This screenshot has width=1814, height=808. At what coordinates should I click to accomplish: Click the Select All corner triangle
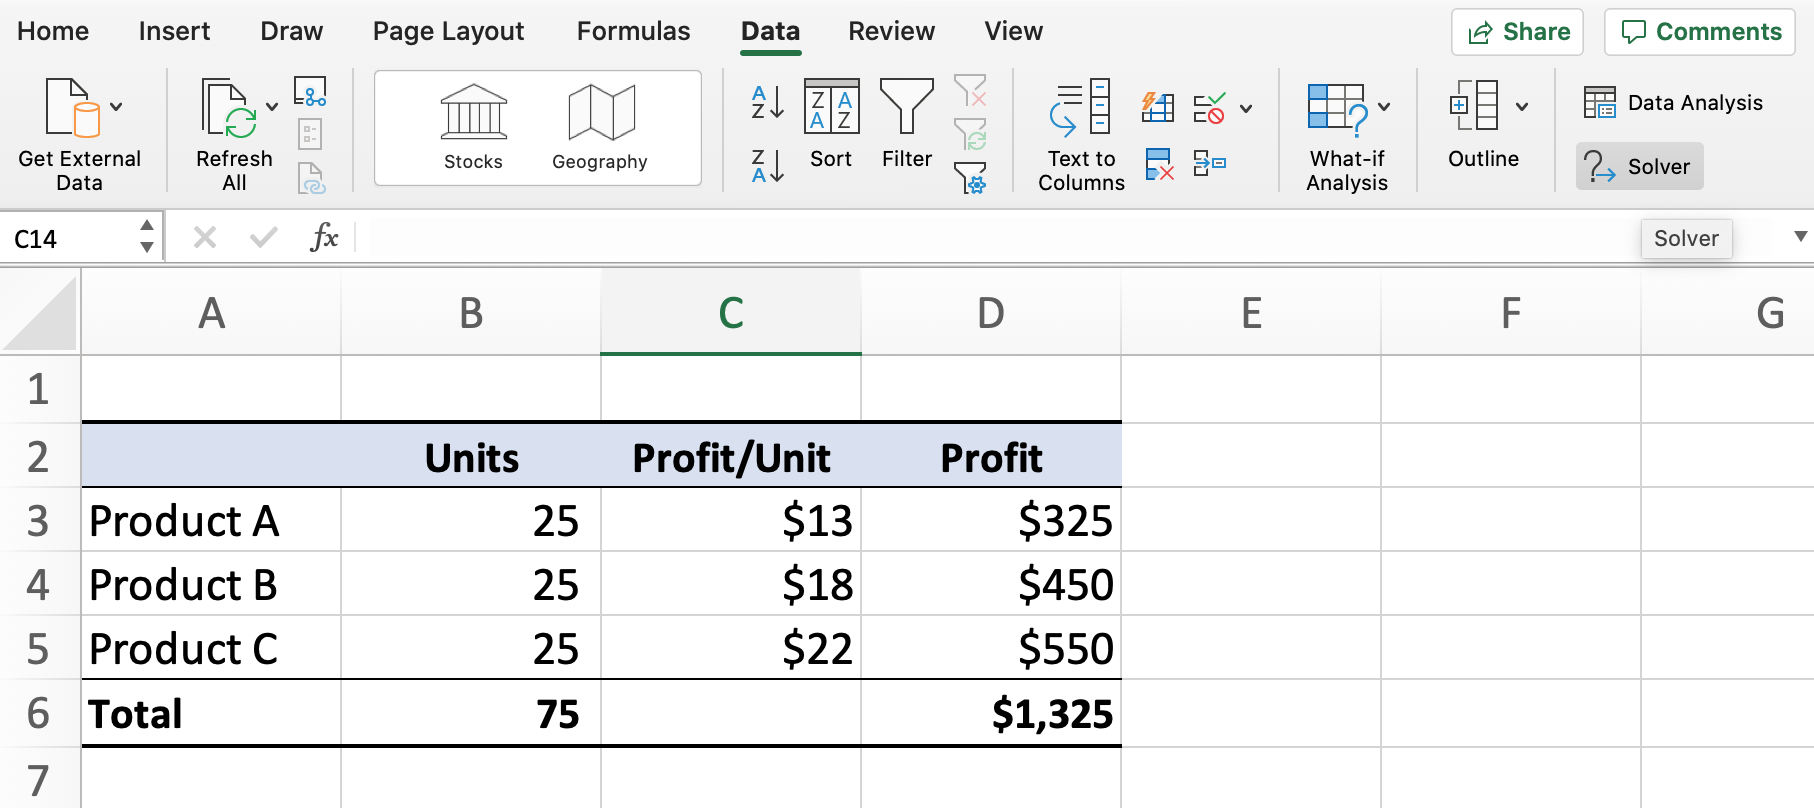pos(40,313)
